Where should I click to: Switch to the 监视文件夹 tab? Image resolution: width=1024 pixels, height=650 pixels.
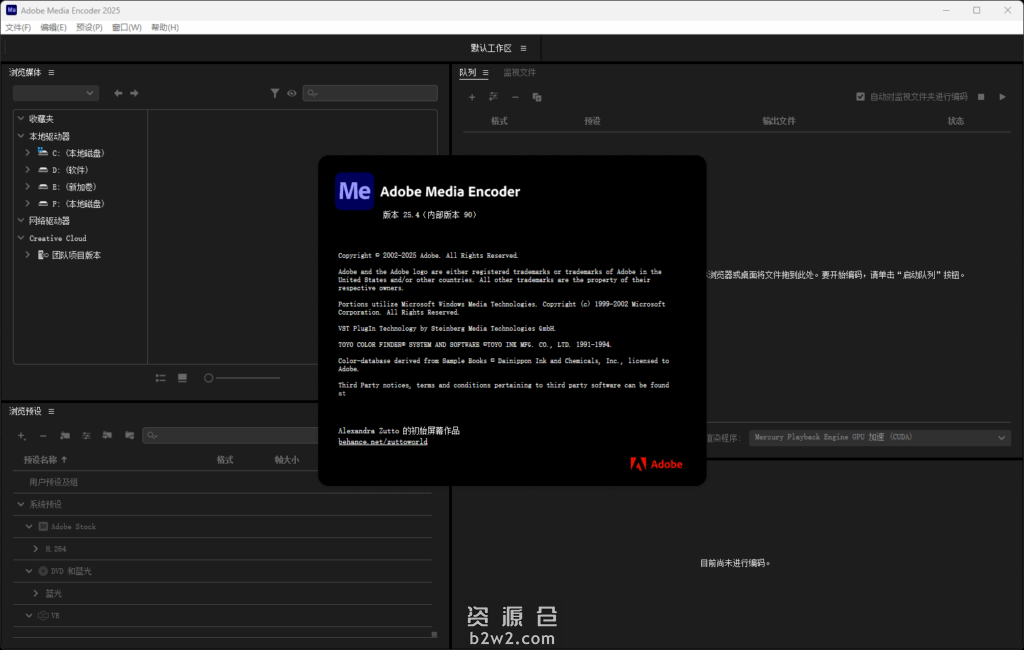pyautogui.click(x=518, y=72)
